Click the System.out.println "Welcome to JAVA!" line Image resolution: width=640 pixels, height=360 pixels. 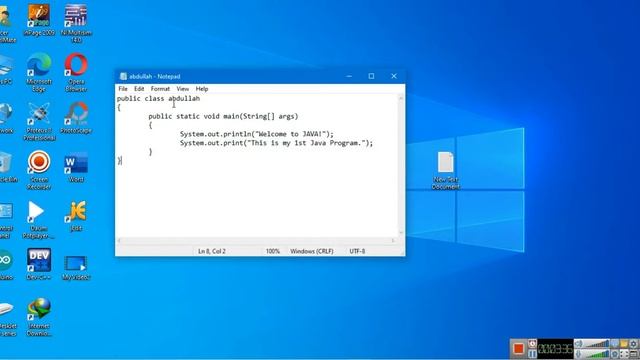pyautogui.click(x=257, y=134)
